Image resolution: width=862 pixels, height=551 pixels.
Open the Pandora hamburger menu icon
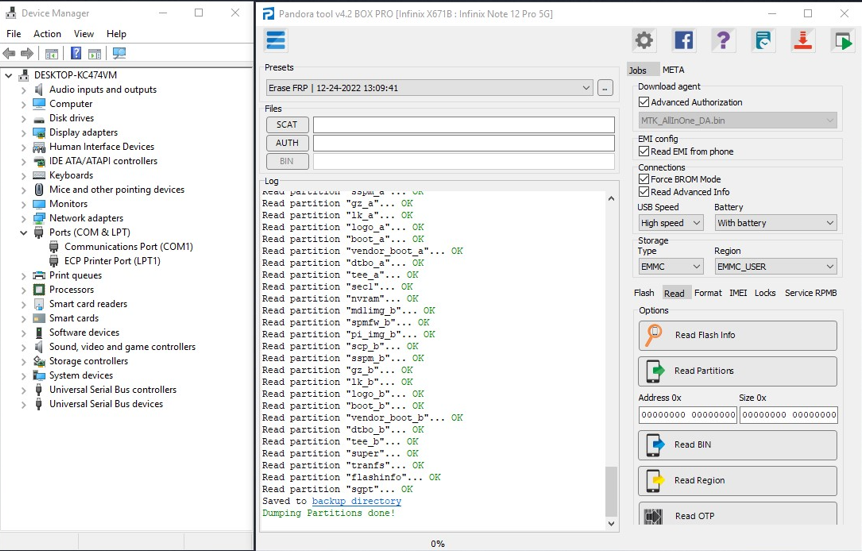(x=275, y=40)
